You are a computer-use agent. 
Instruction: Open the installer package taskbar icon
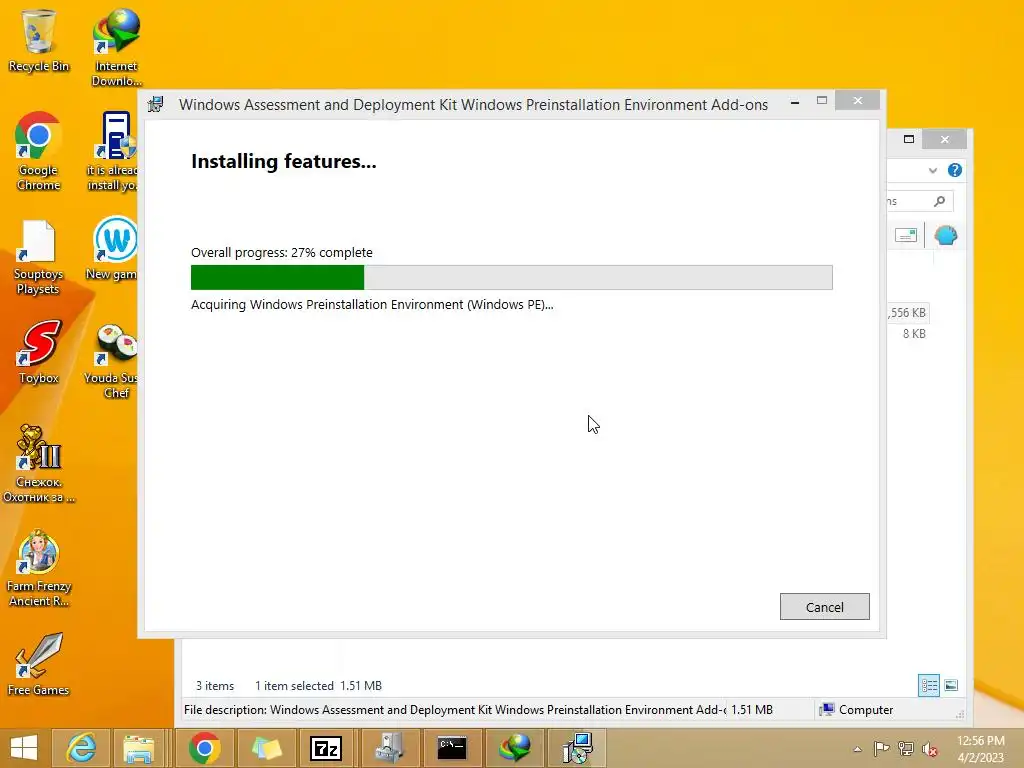tap(389, 748)
